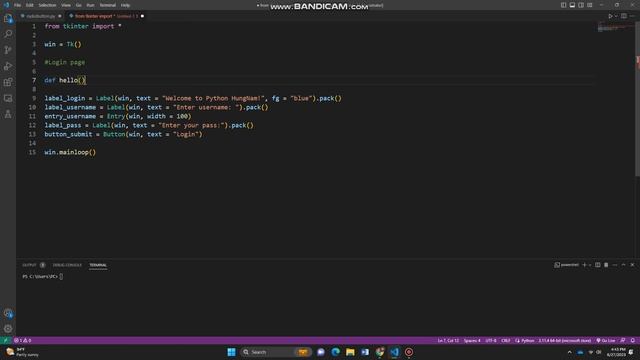Select Python 3.11.4 interpreter in status bar
Screen dimensions: 640x360
(564, 340)
